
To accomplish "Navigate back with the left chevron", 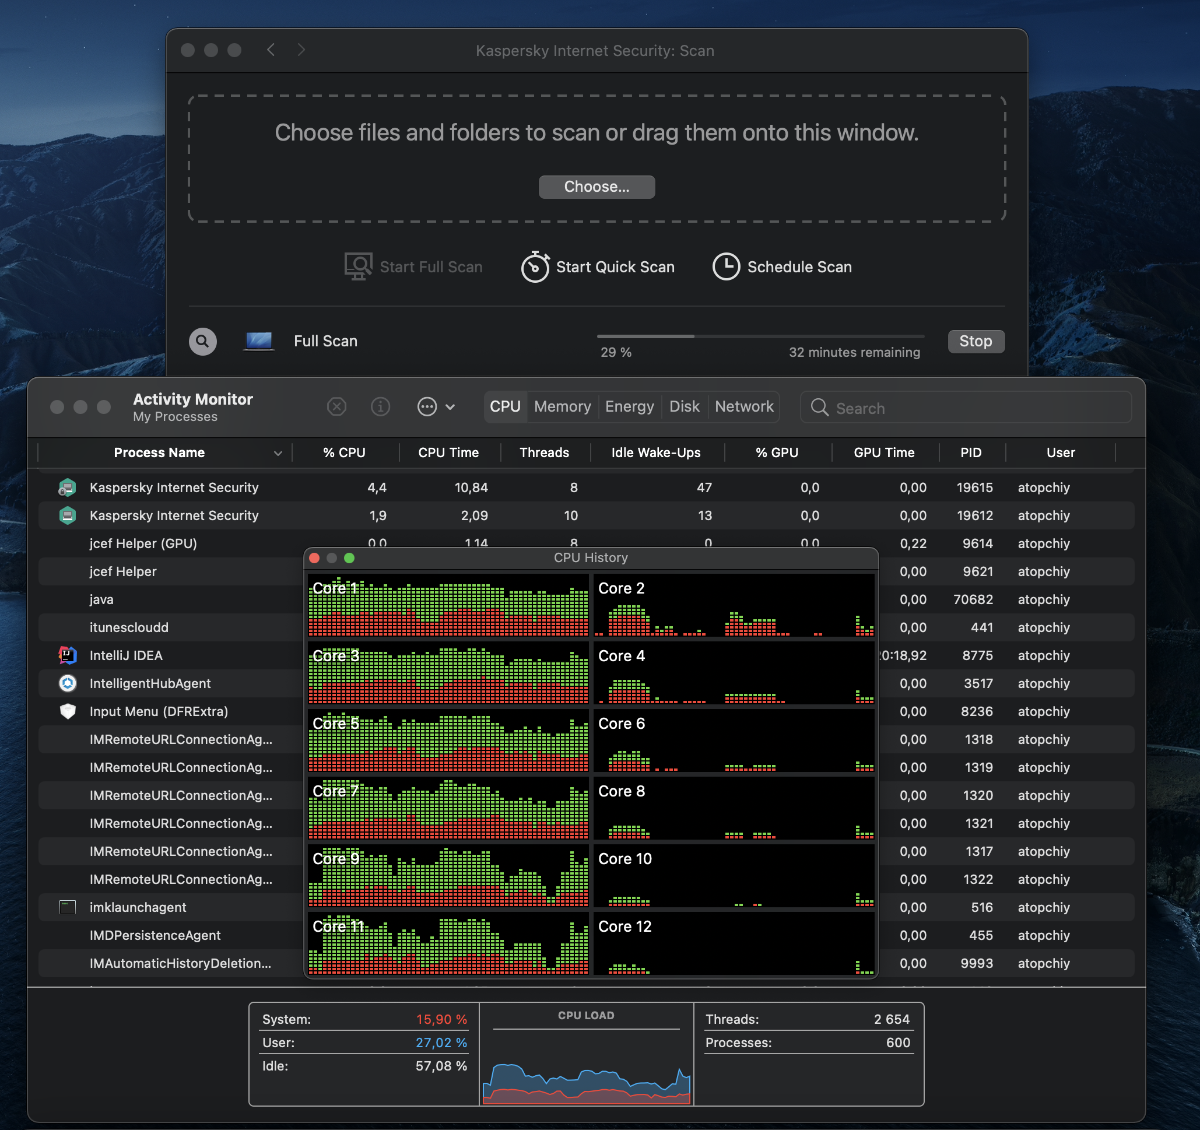I will [271, 50].
